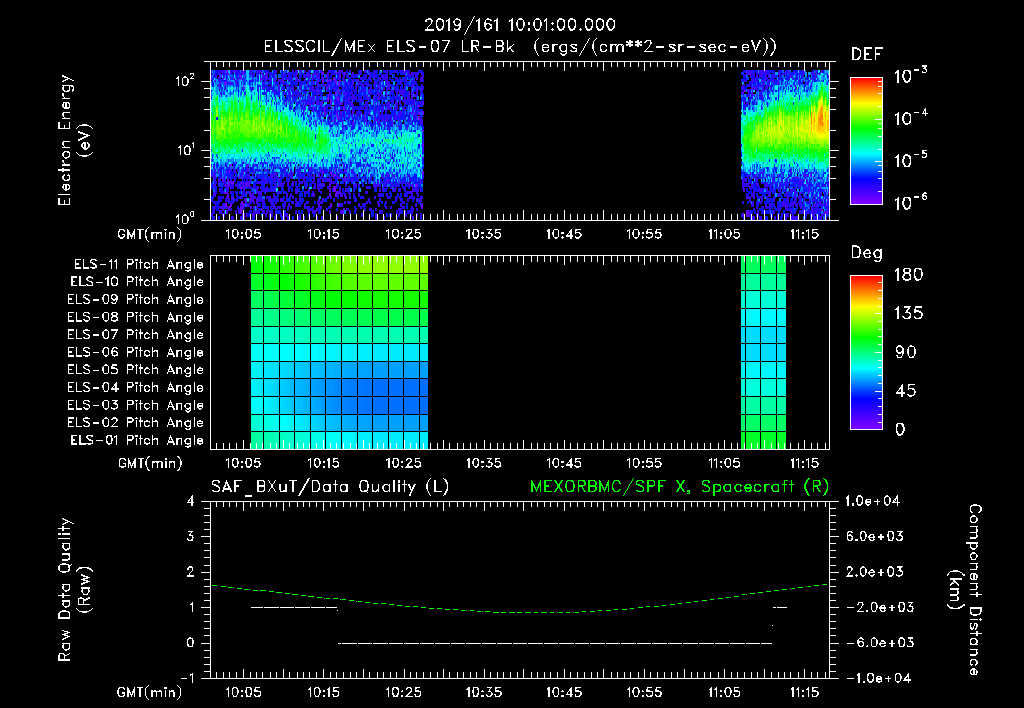Screen dimensions: 1024x708
Task: Click the white data quality line at level 0
Action: 555,643
